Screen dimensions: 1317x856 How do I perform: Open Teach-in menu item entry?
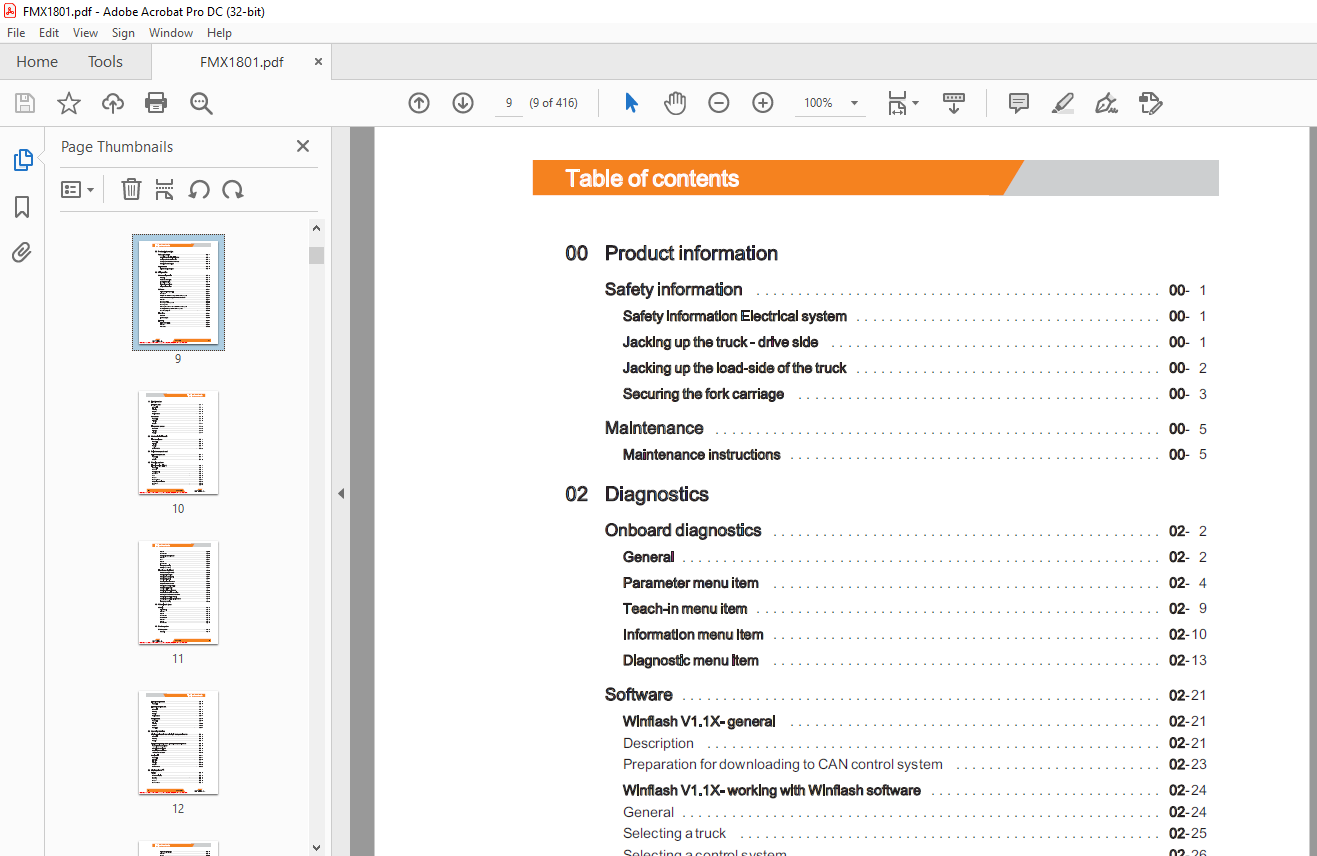685,608
